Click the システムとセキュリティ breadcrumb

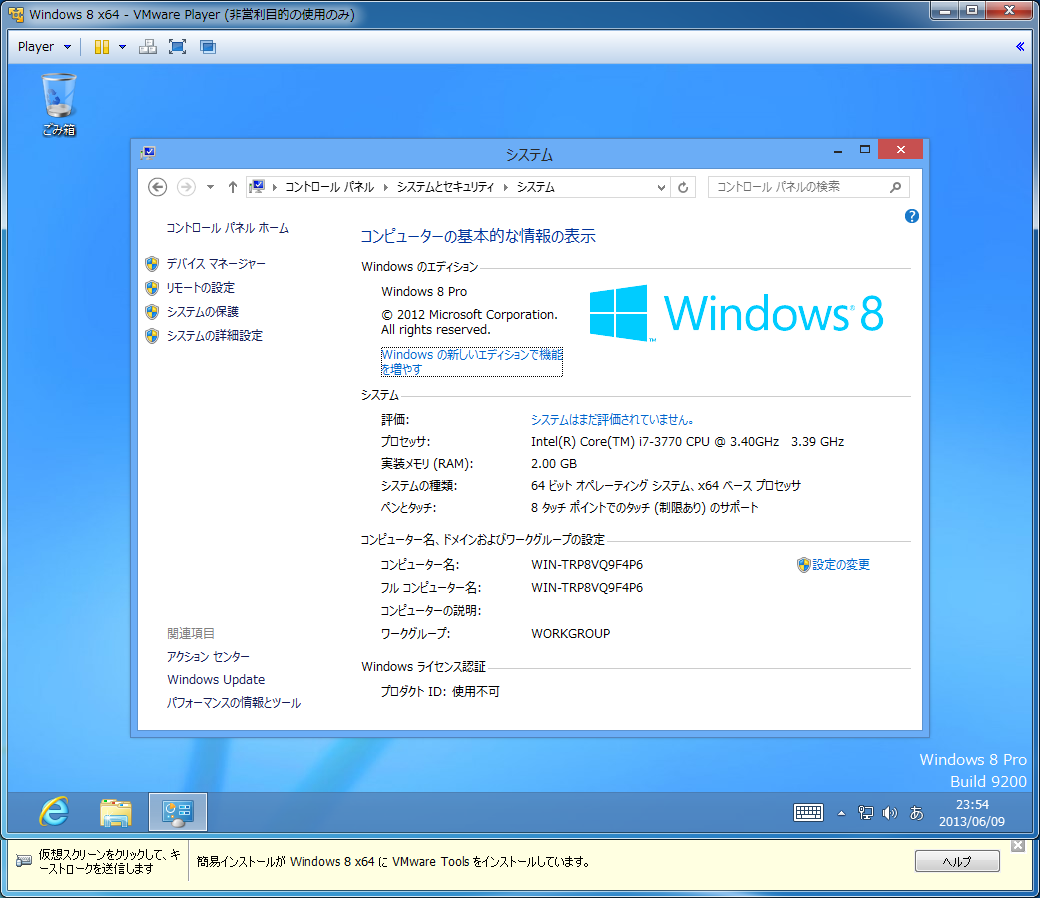click(x=445, y=187)
